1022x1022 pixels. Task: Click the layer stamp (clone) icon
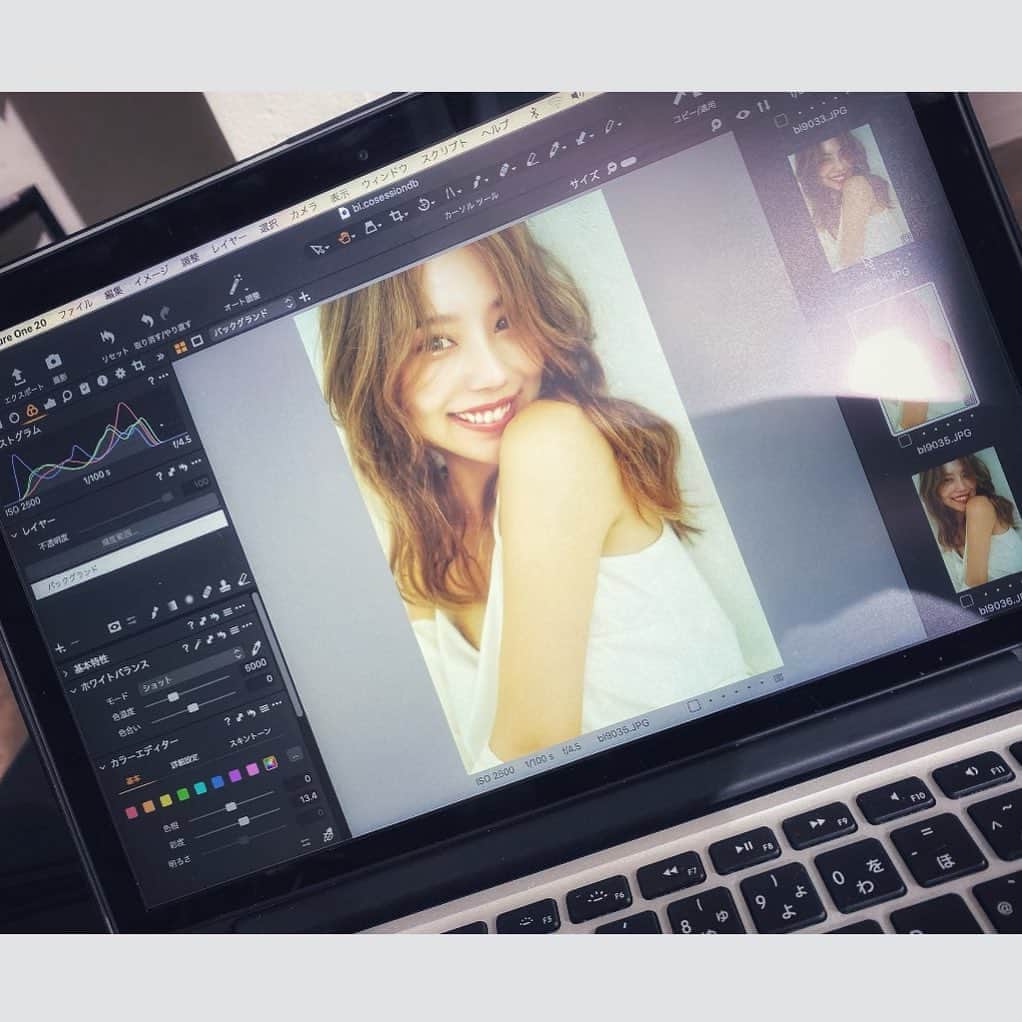pos(224,585)
